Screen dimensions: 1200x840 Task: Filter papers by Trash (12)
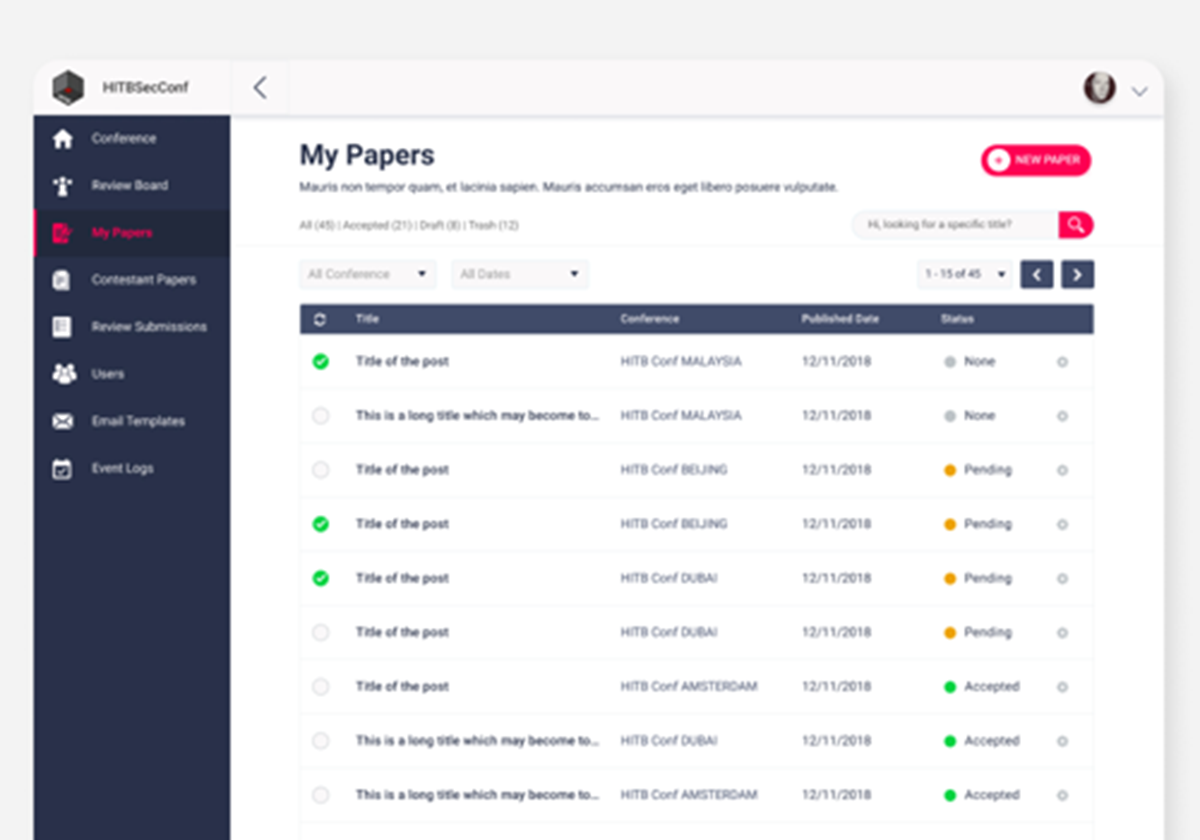[494, 226]
